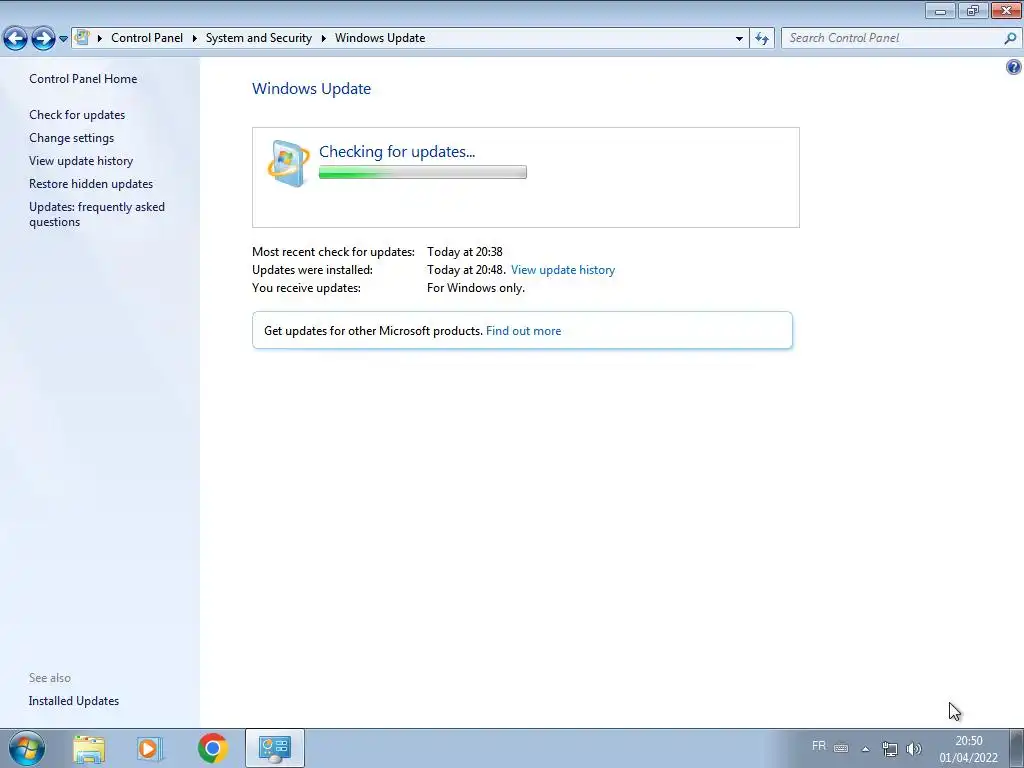The width and height of the screenshot is (1024, 768).
Task: Click FR language indicator
Action: click(x=819, y=745)
